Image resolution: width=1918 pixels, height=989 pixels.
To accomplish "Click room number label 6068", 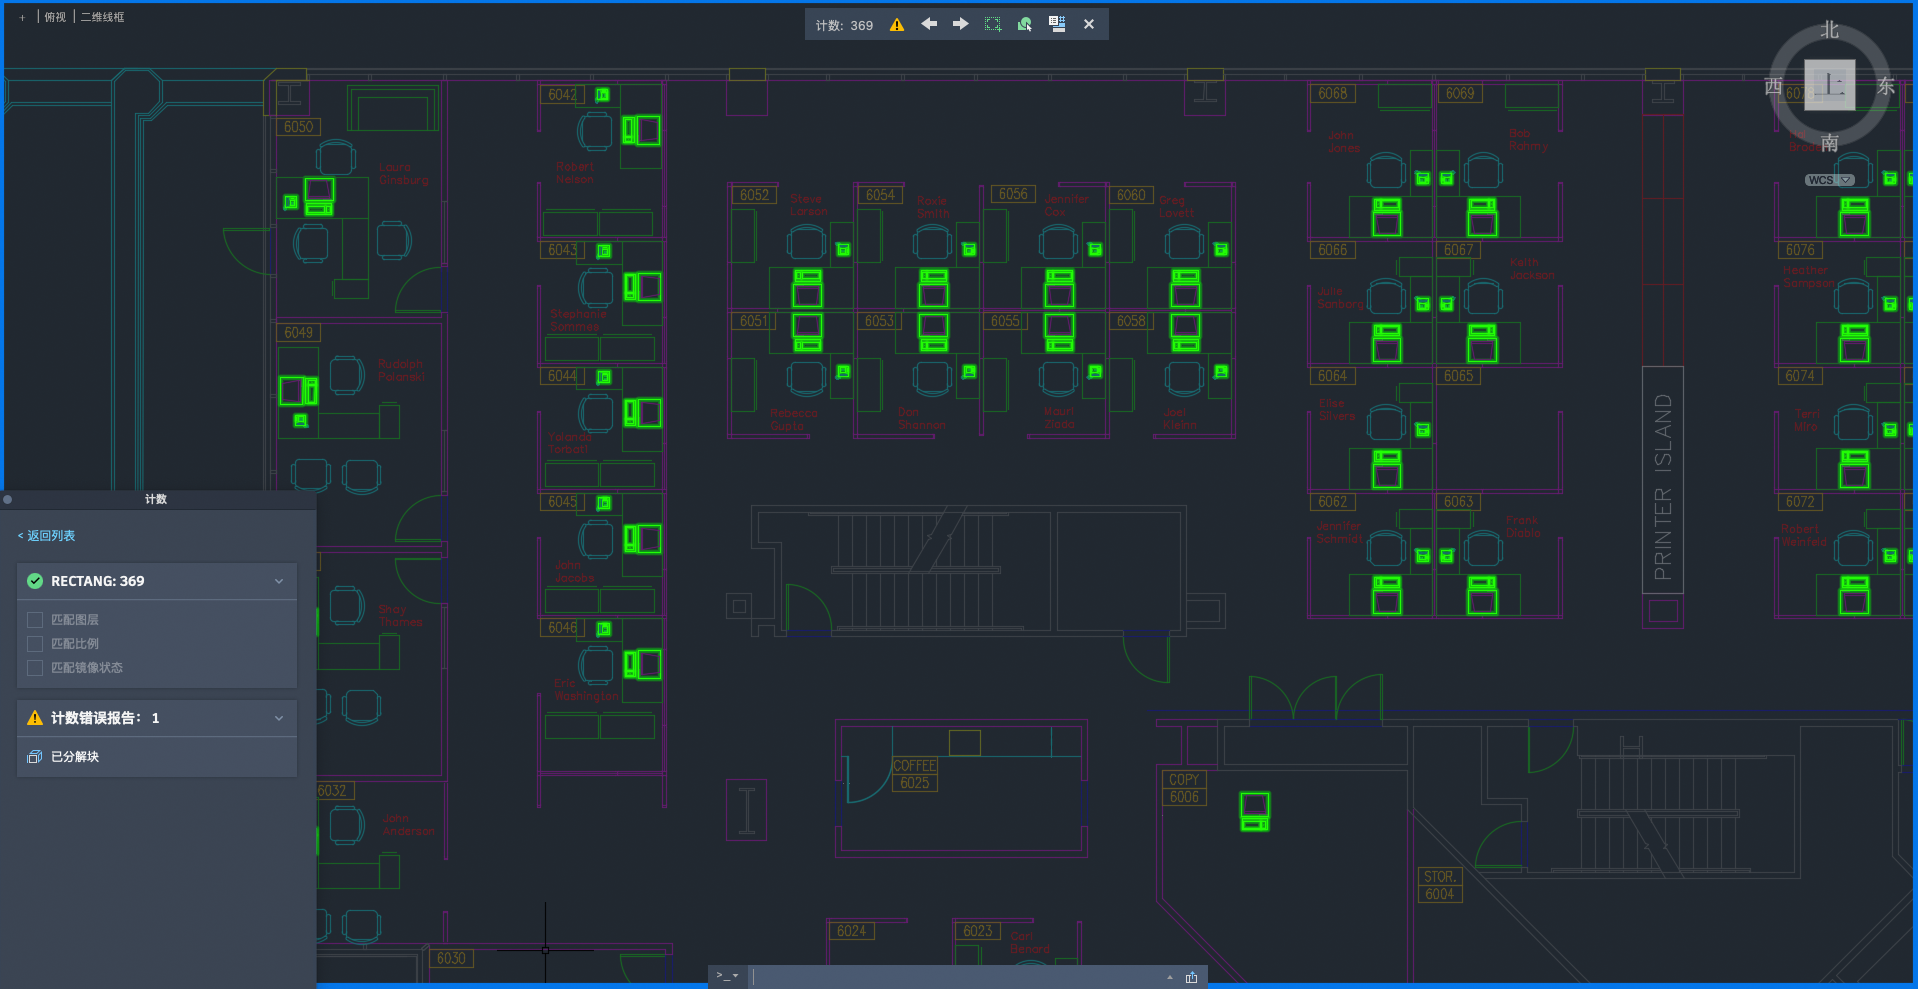I will tap(1332, 93).
